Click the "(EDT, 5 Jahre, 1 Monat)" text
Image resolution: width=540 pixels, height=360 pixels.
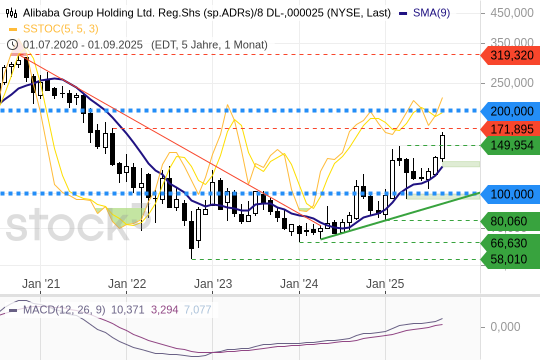click(x=209, y=45)
